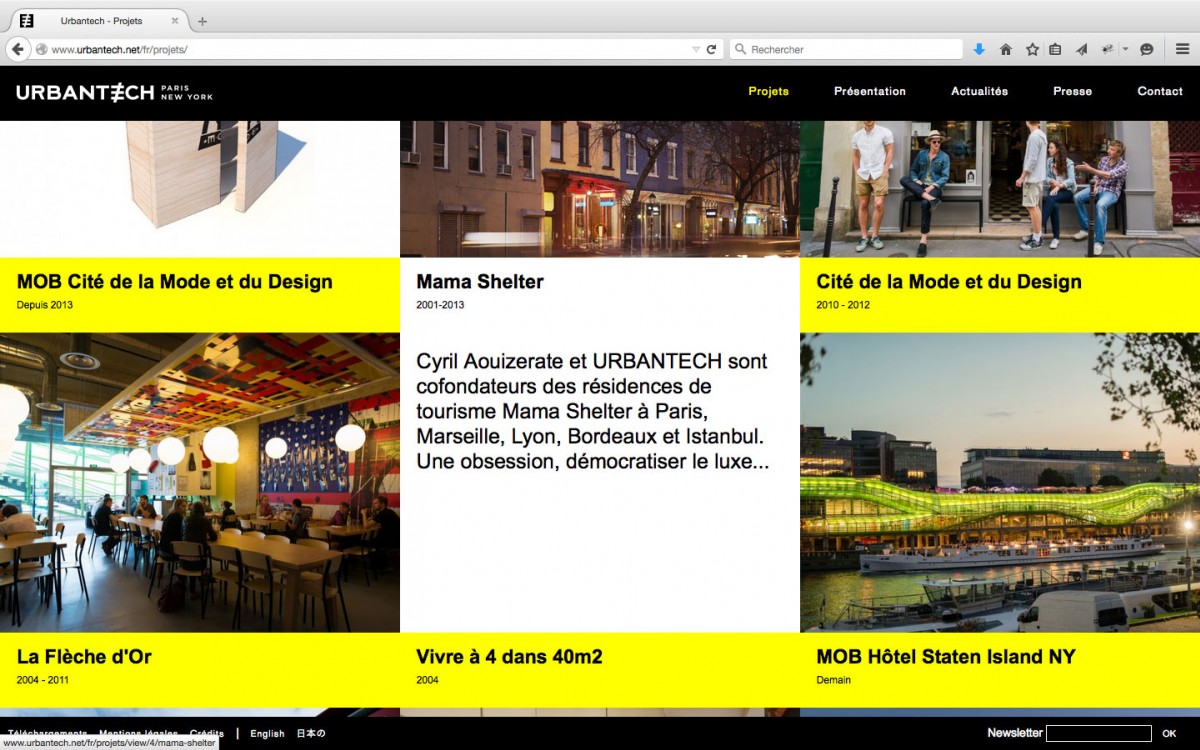
Task: Open La Flèche d'Or project title
Action: click(x=84, y=657)
